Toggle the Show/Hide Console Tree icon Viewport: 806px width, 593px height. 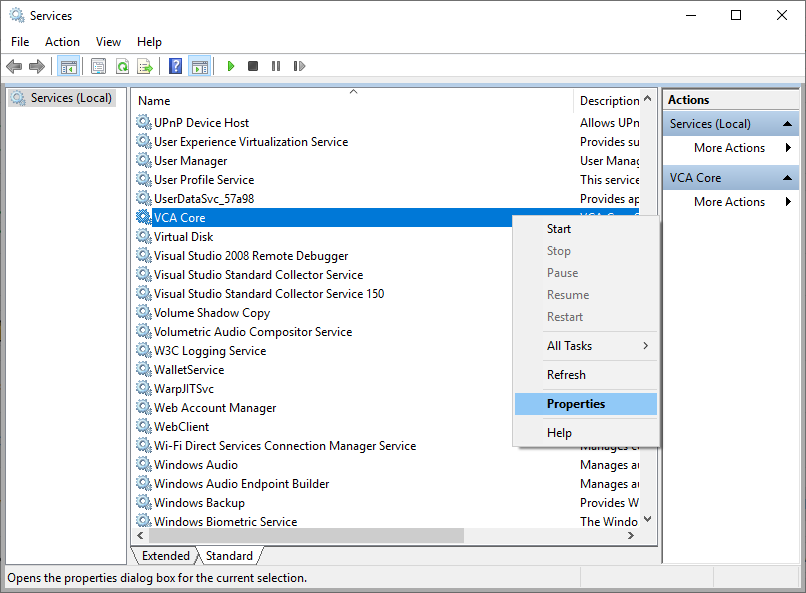(x=69, y=66)
